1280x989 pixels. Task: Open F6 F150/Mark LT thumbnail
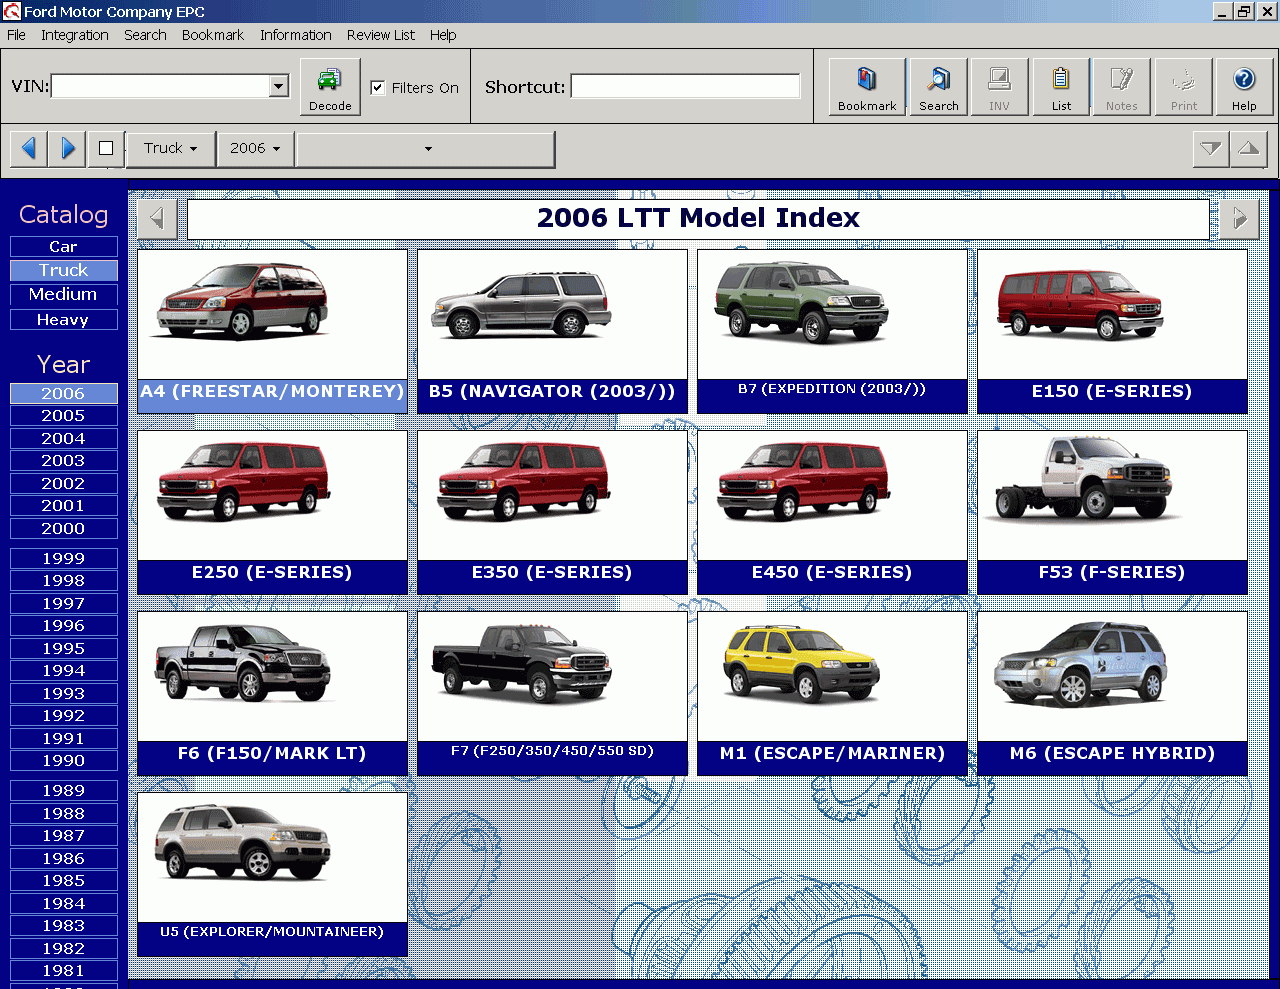pyautogui.click(x=272, y=693)
